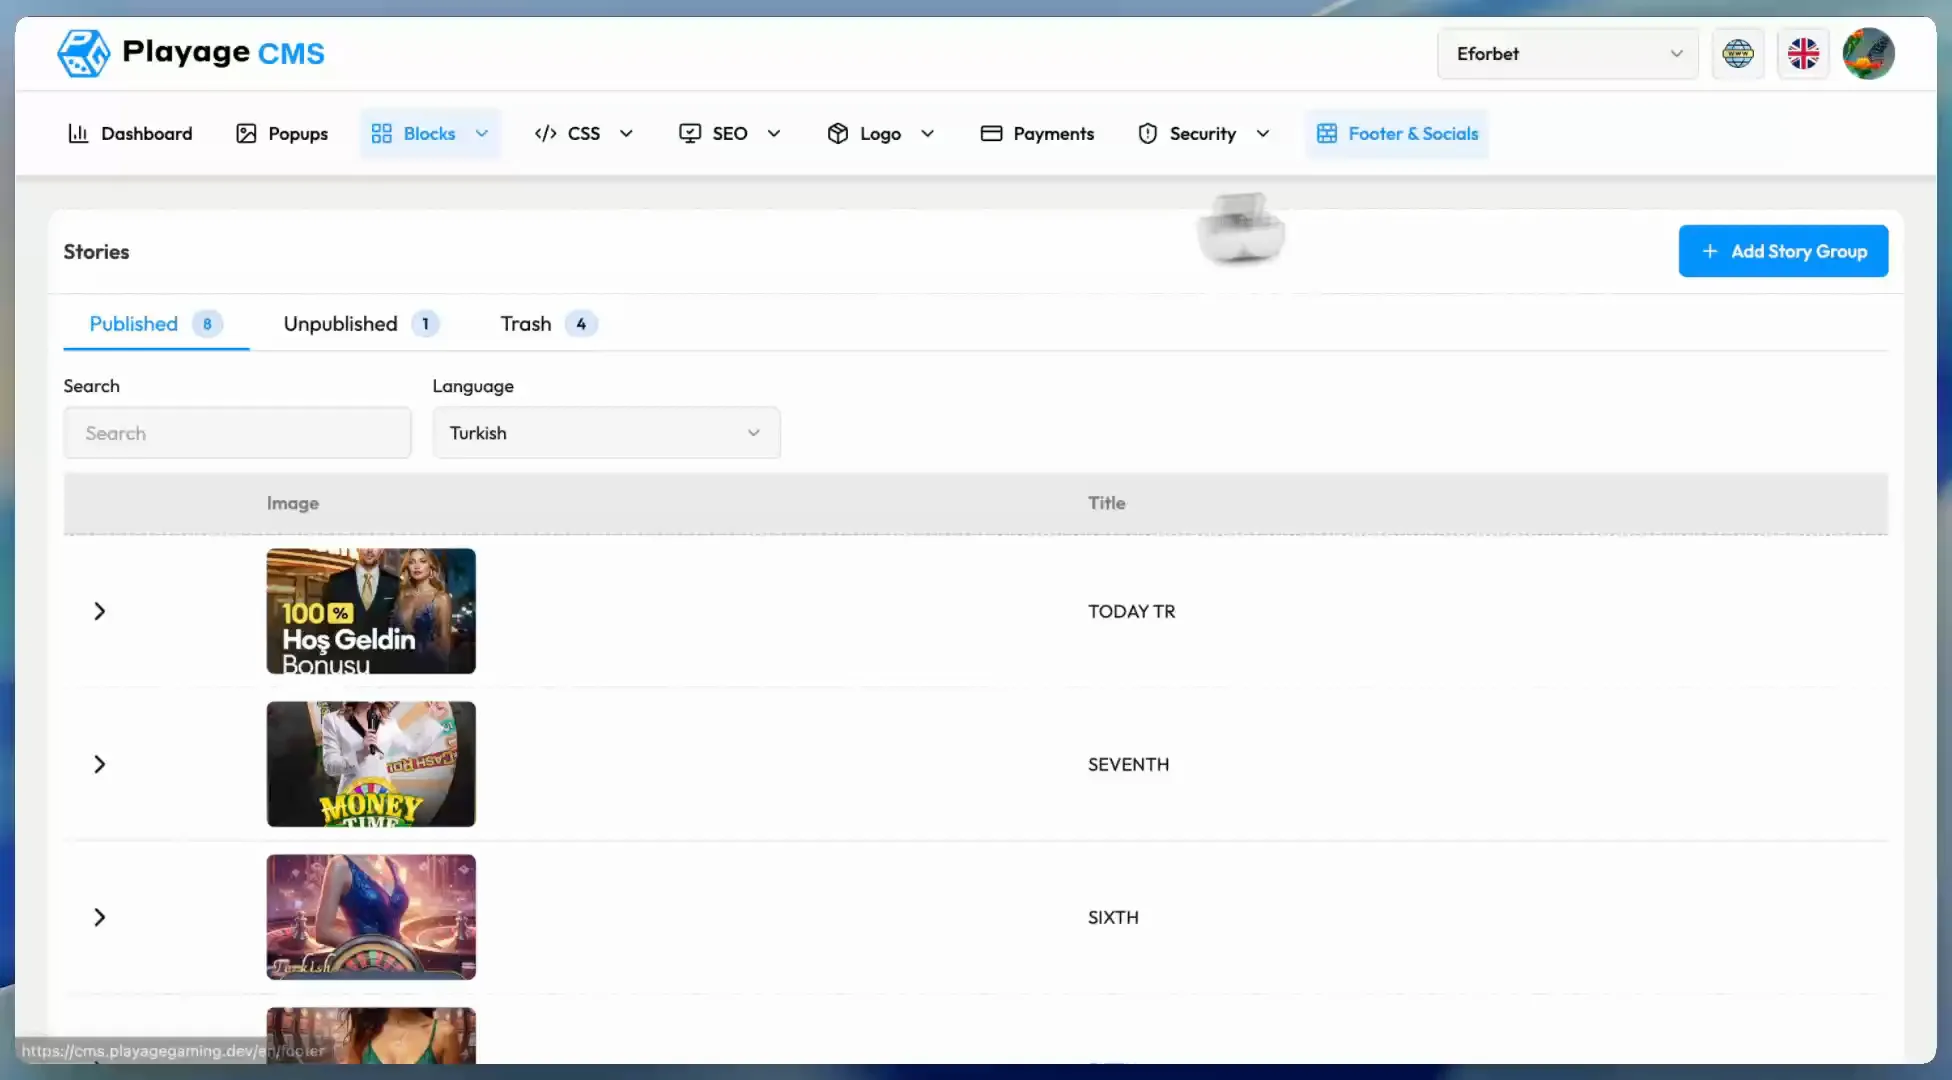Viewport: 1952px width, 1080px height.
Task: Open the Popups menu item
Action: [x=282, y=133]
